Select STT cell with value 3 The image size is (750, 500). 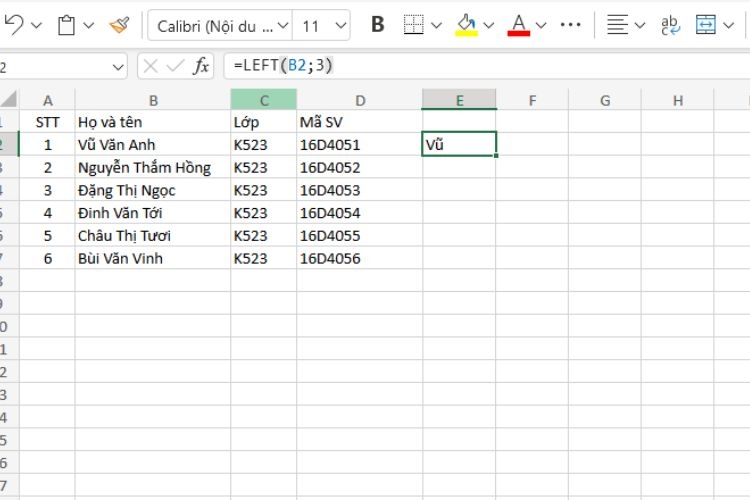[47, 190]
